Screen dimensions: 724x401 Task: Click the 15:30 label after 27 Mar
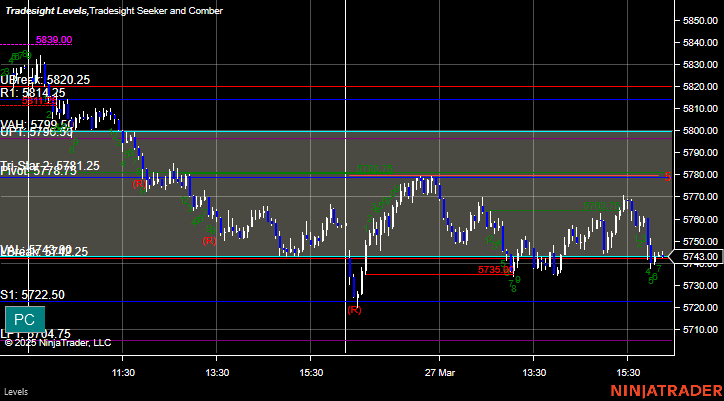[x=627, y=372]
